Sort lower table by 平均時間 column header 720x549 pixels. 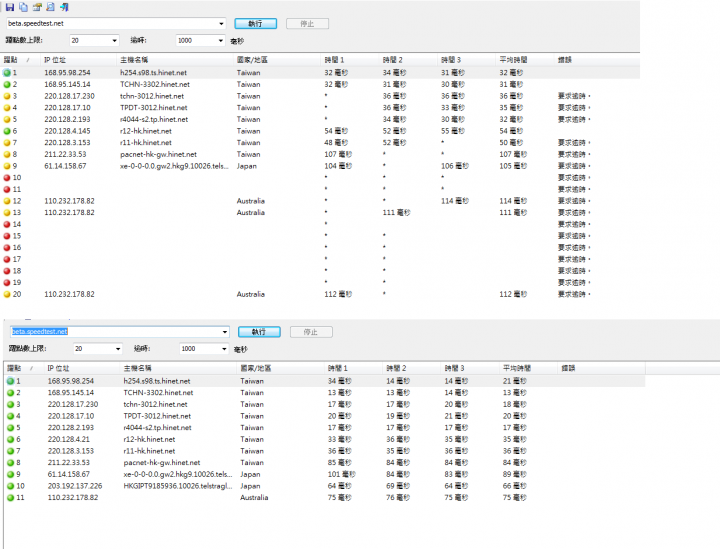point(529,368)
